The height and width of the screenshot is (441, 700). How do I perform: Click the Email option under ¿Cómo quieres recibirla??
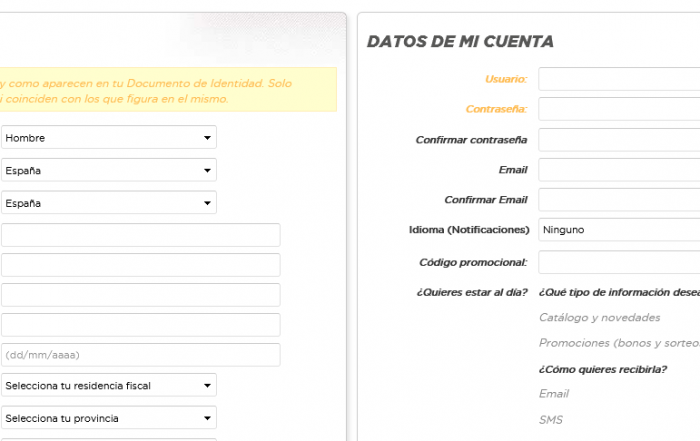click(554, 393)
